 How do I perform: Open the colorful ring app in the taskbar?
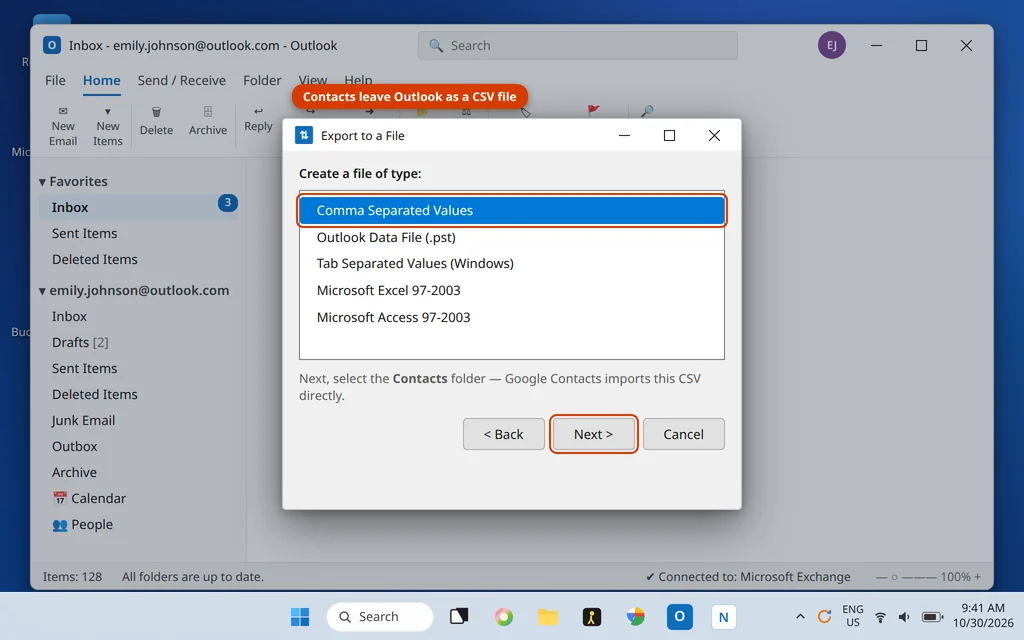(x=504, y=616)
